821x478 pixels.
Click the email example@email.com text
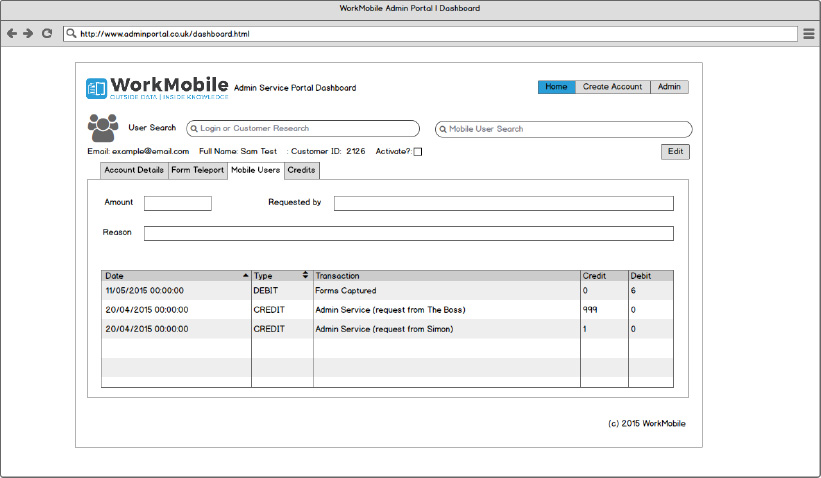(138, 151)
